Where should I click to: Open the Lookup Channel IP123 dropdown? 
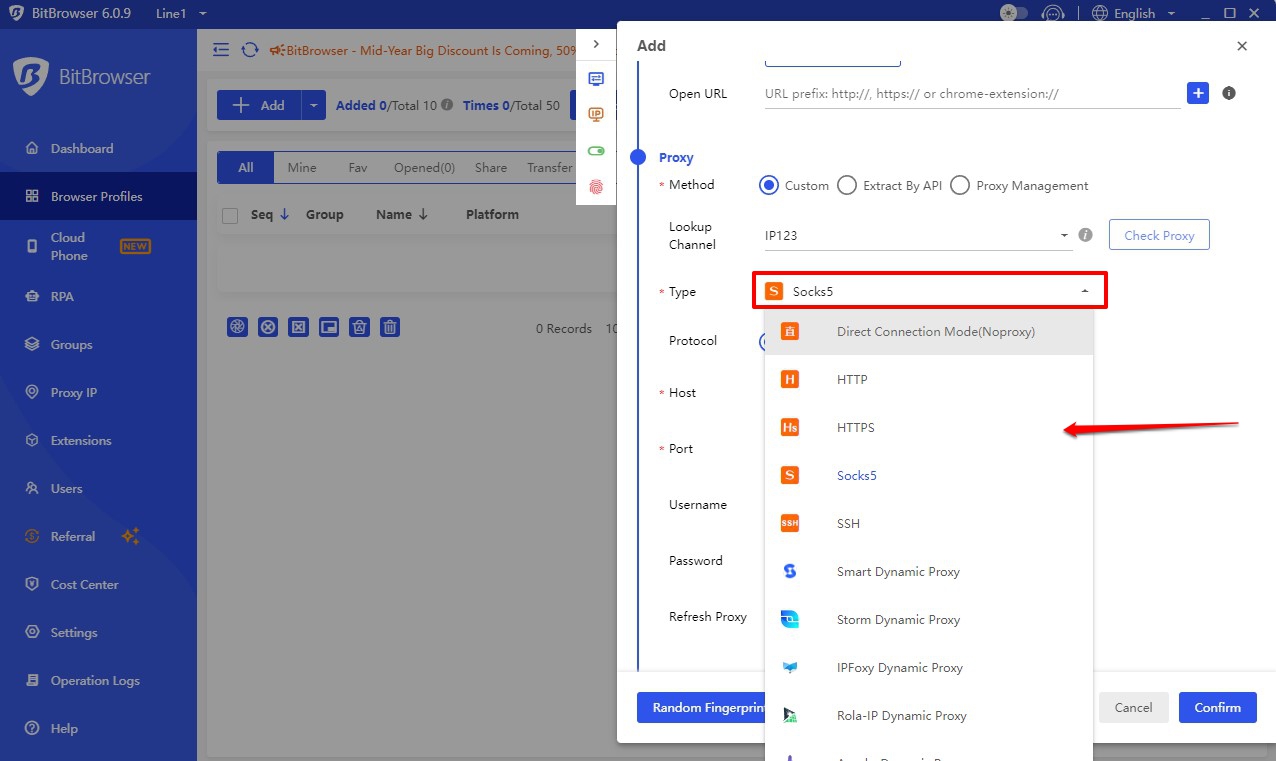coord(917,236)
